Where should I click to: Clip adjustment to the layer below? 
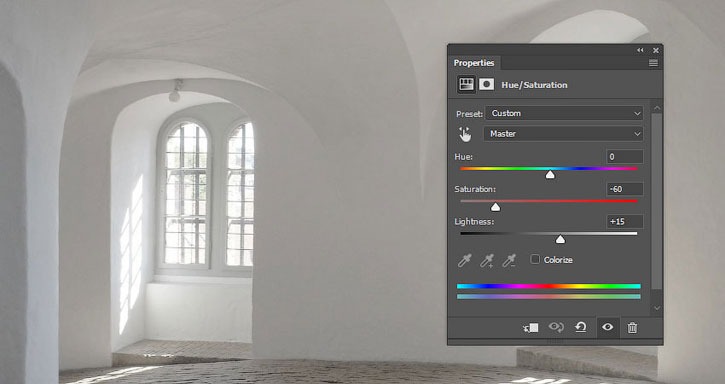(531, 328)
